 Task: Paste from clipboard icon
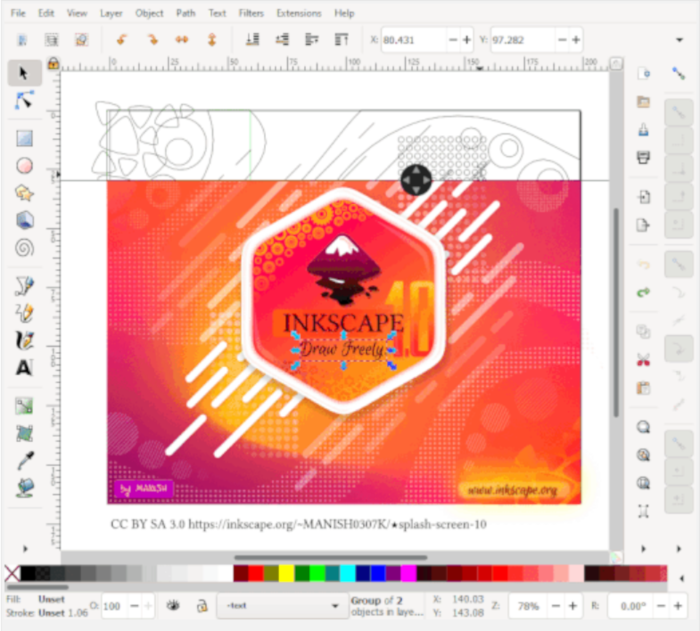[643, 388]
